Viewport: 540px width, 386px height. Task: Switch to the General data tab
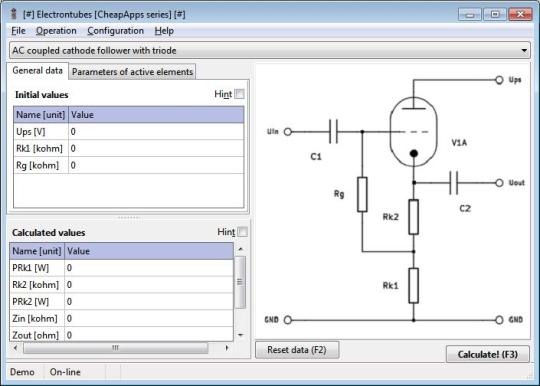38,71
